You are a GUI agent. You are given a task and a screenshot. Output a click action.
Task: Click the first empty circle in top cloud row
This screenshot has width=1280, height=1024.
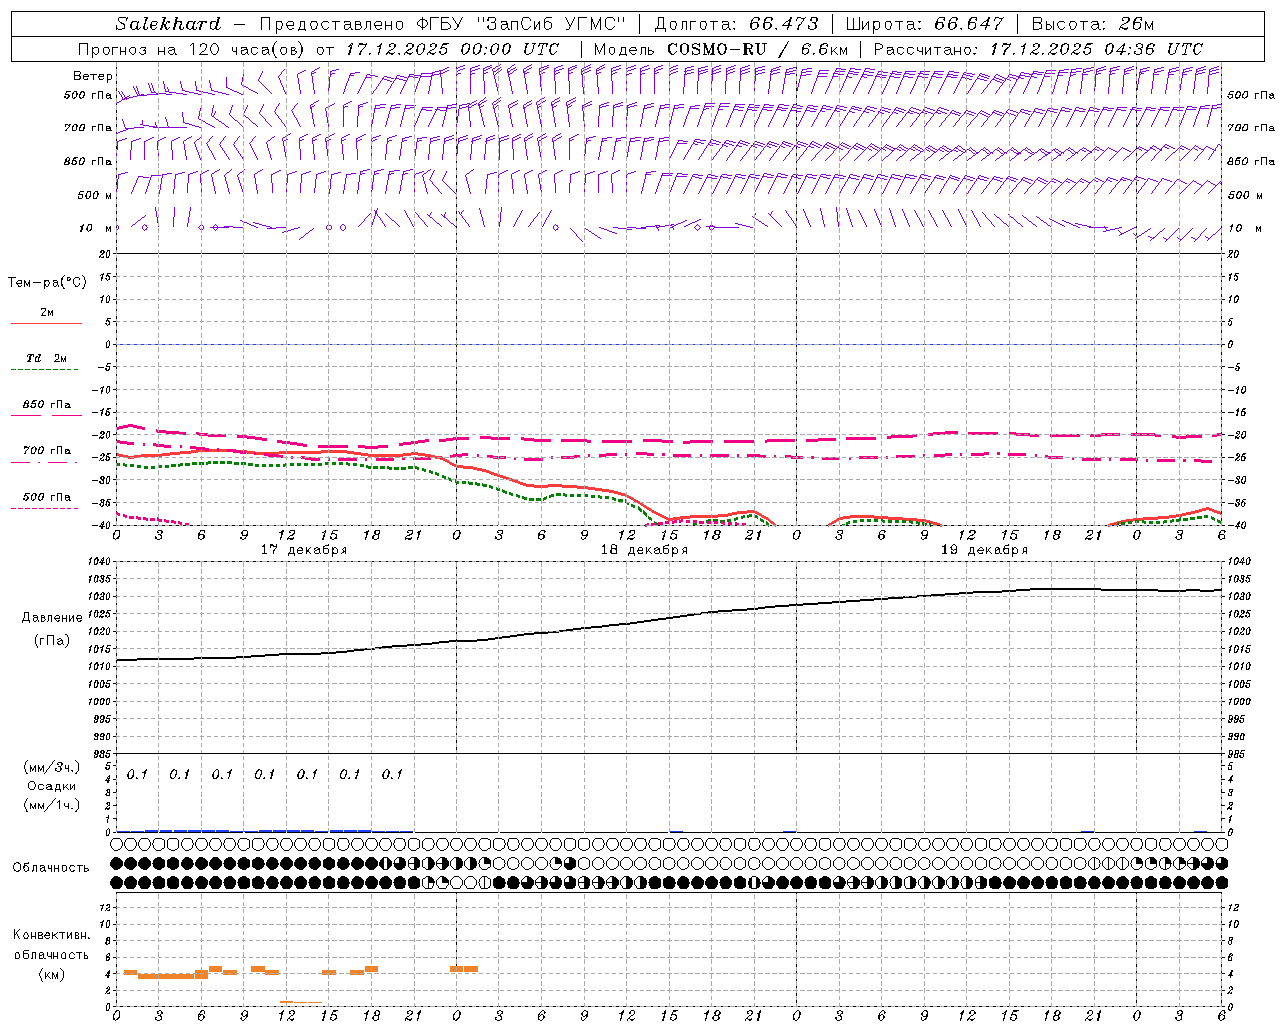[x=117, y=845]
